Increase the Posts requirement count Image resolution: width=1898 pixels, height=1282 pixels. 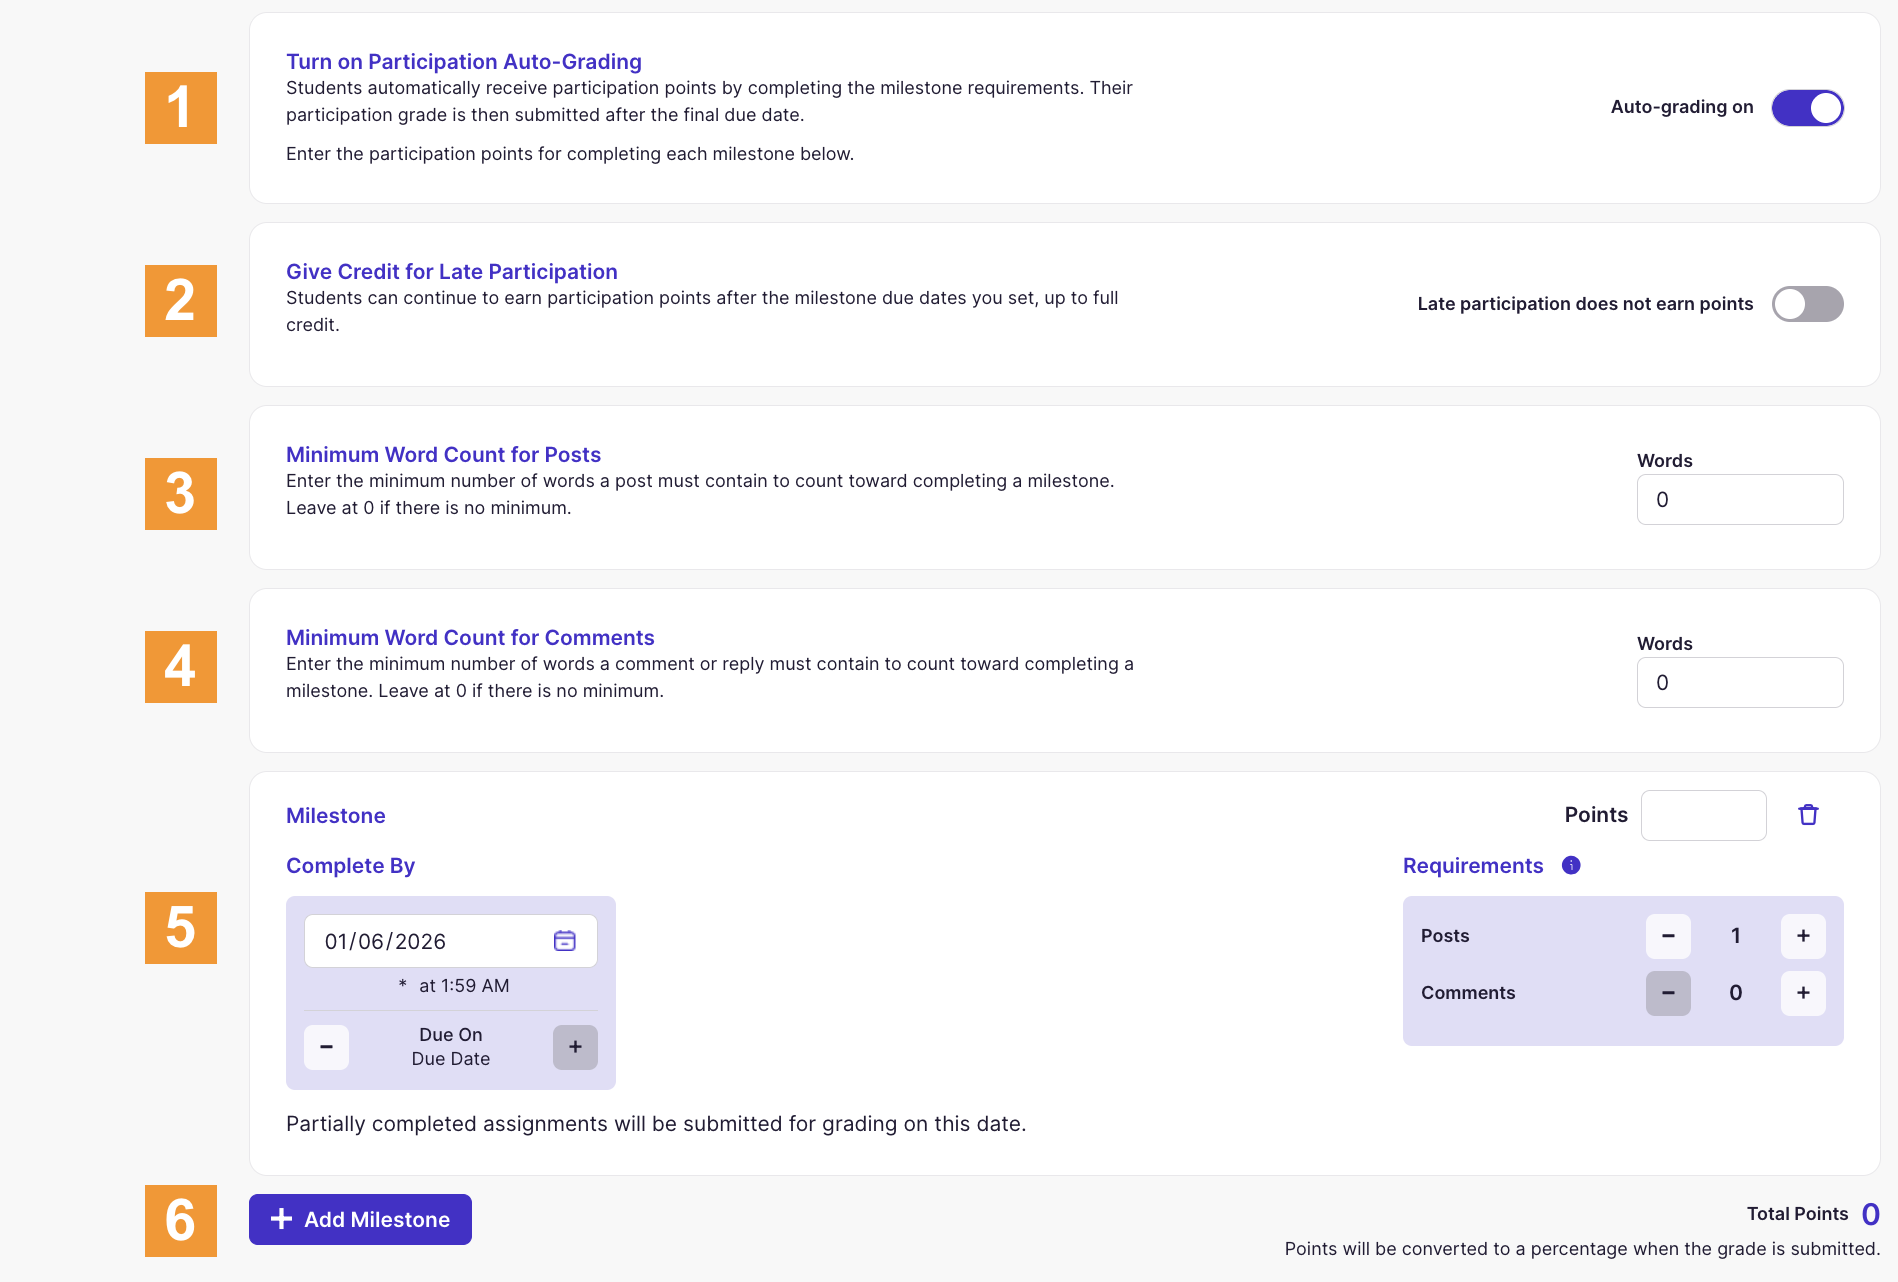[x=1803, y=936]
